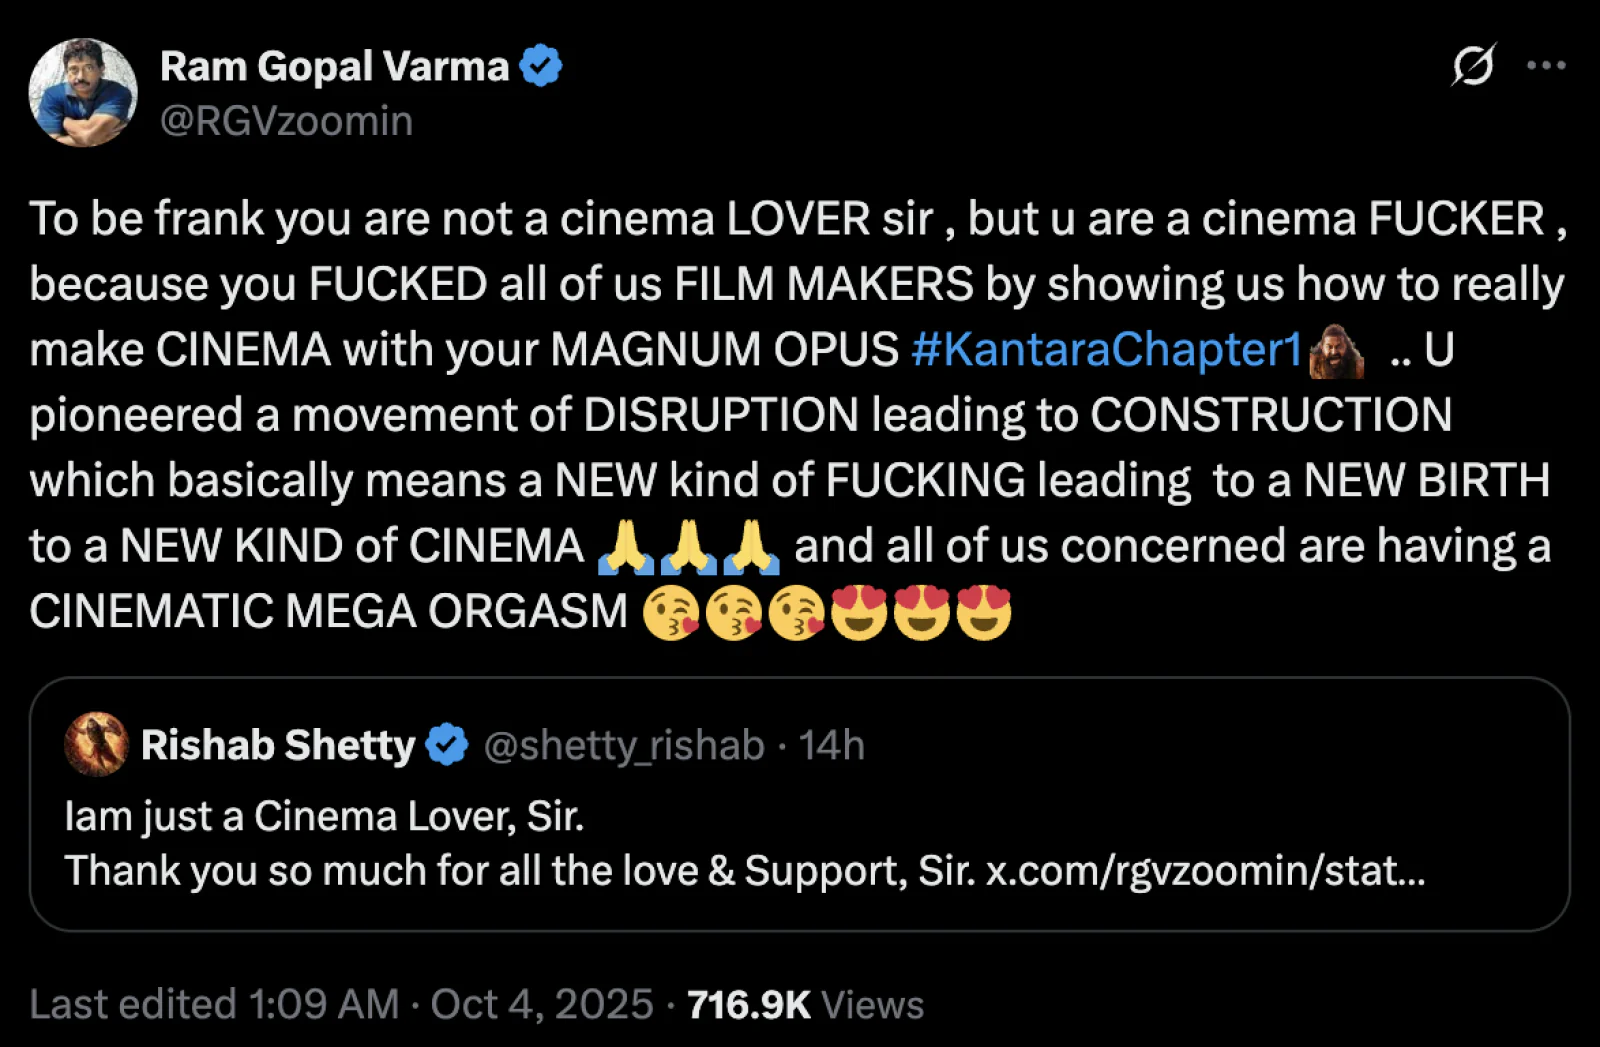Image resolution: width=1600 pixels, height=1047 pixels.
Task: Open Rishab Shetty's small avatar
Action: [x=96, y=745]
